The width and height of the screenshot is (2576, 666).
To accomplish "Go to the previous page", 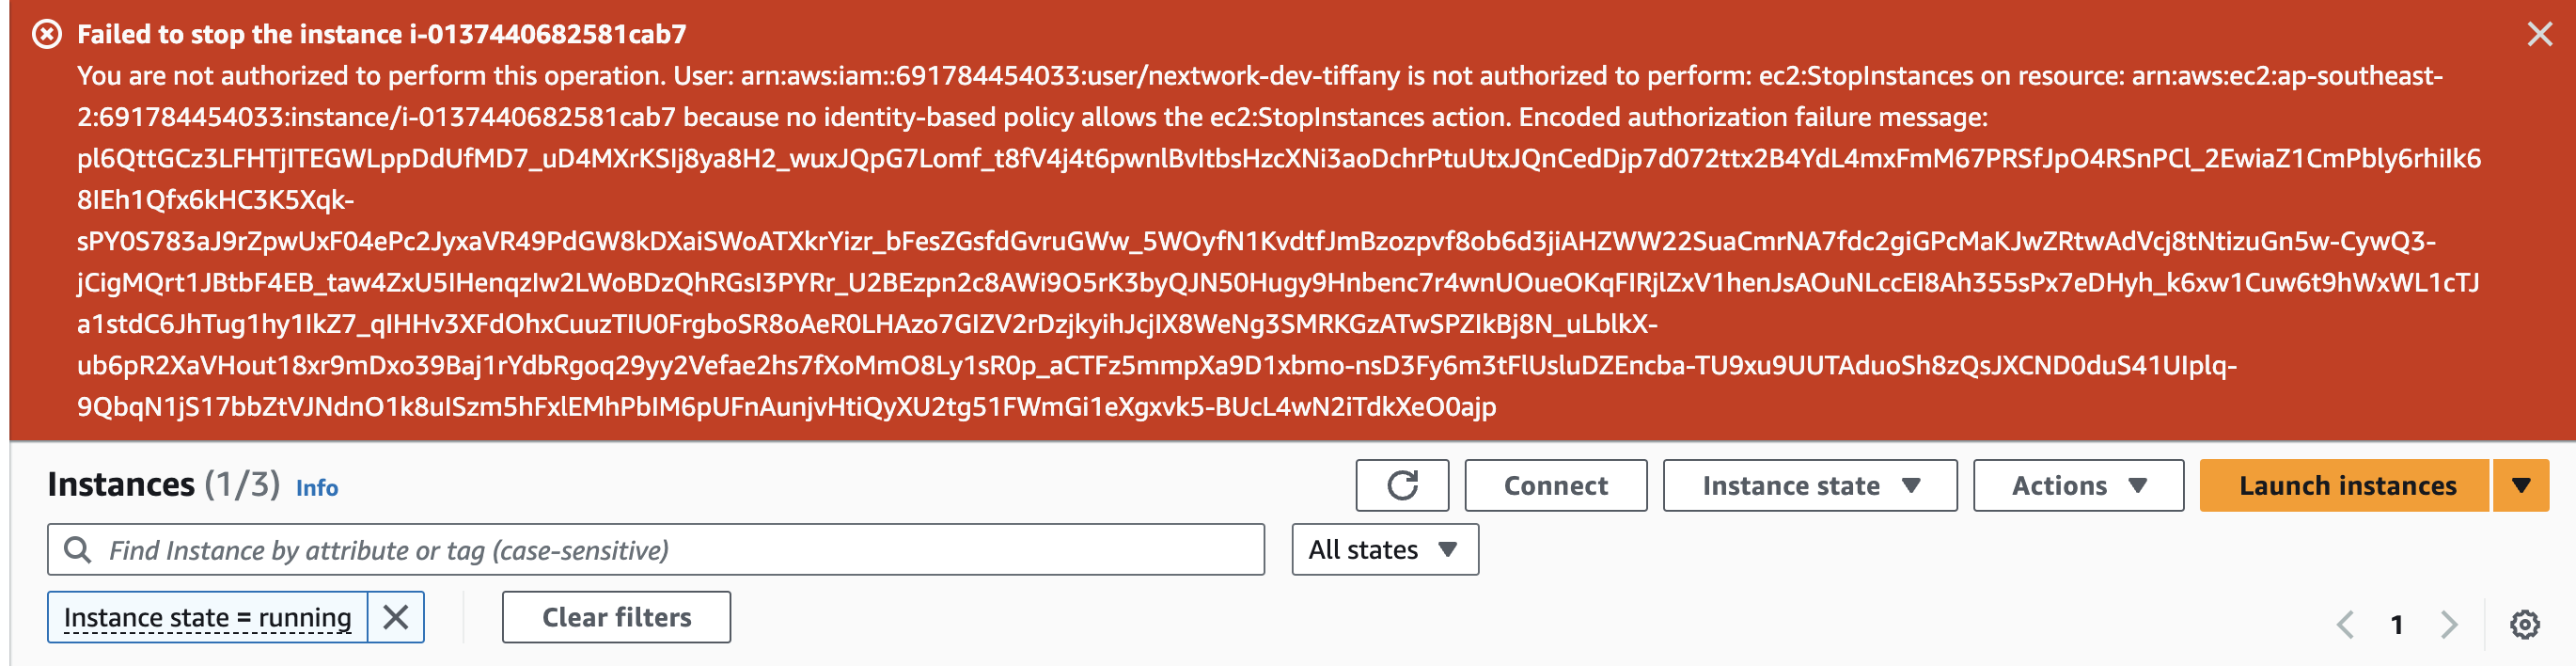I will click(2345, 625).
